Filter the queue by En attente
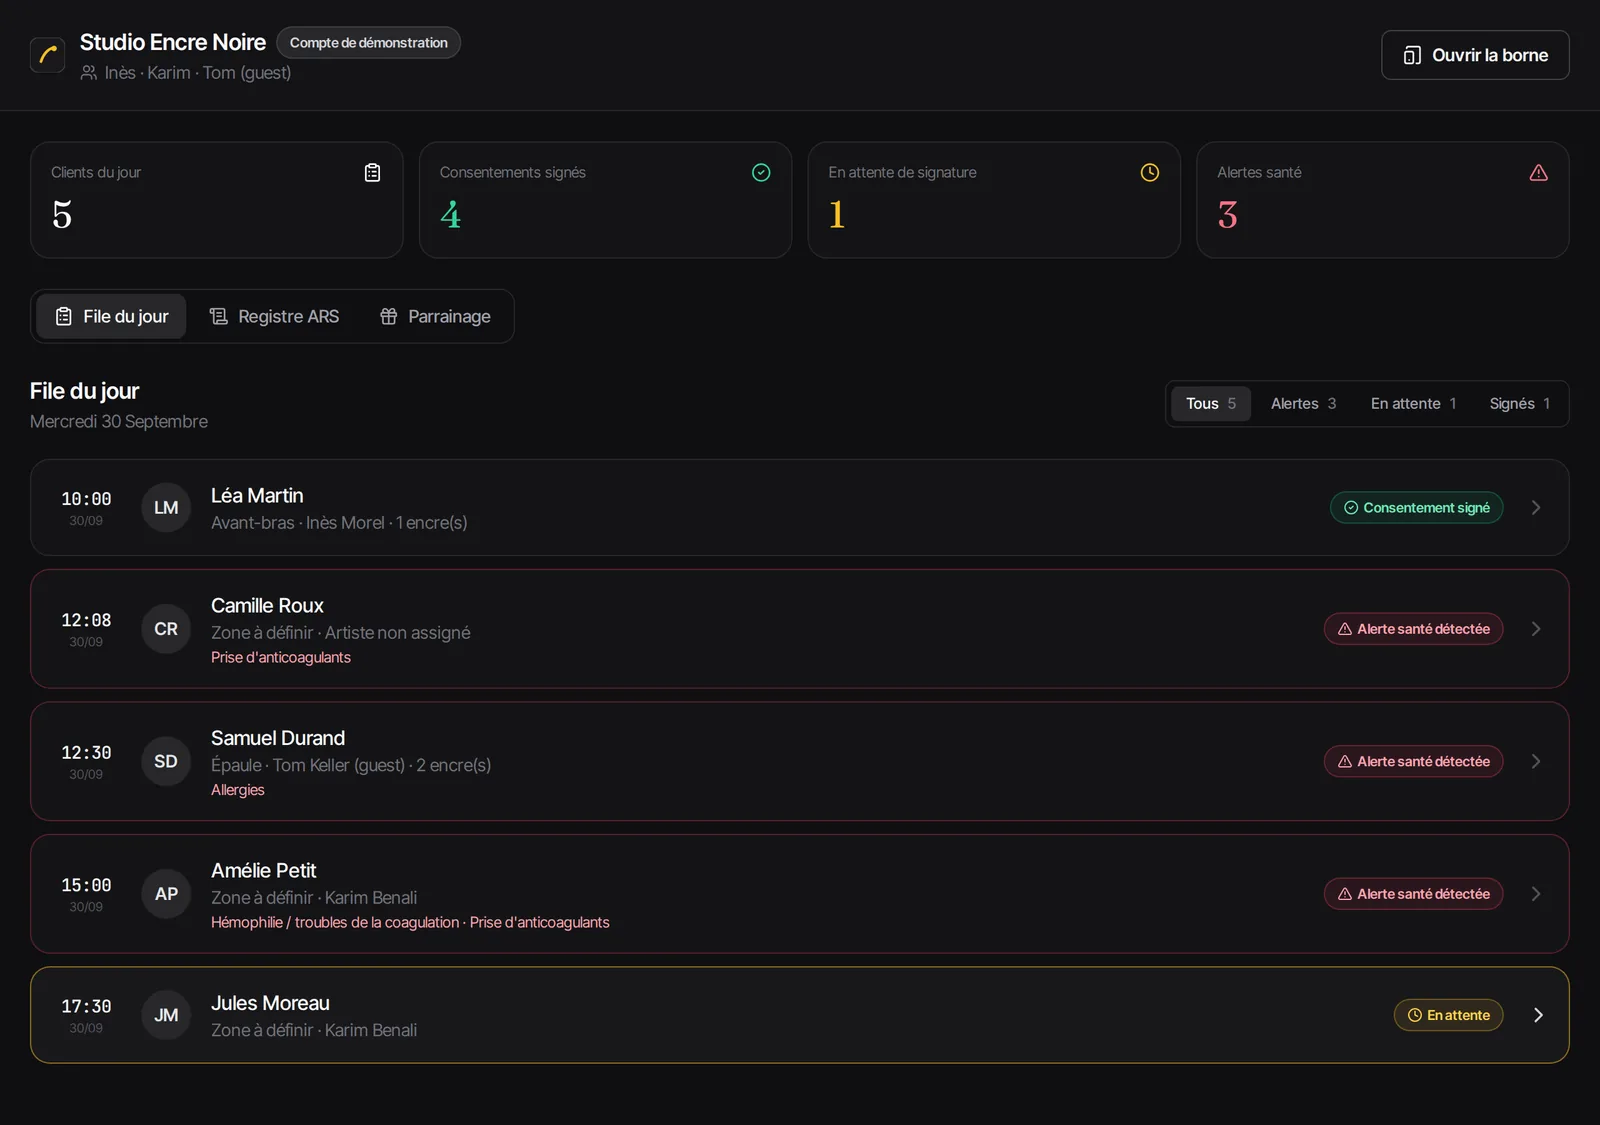Image resolution: width=1600 pixels, height=1125 pixels. (1413, 404)
